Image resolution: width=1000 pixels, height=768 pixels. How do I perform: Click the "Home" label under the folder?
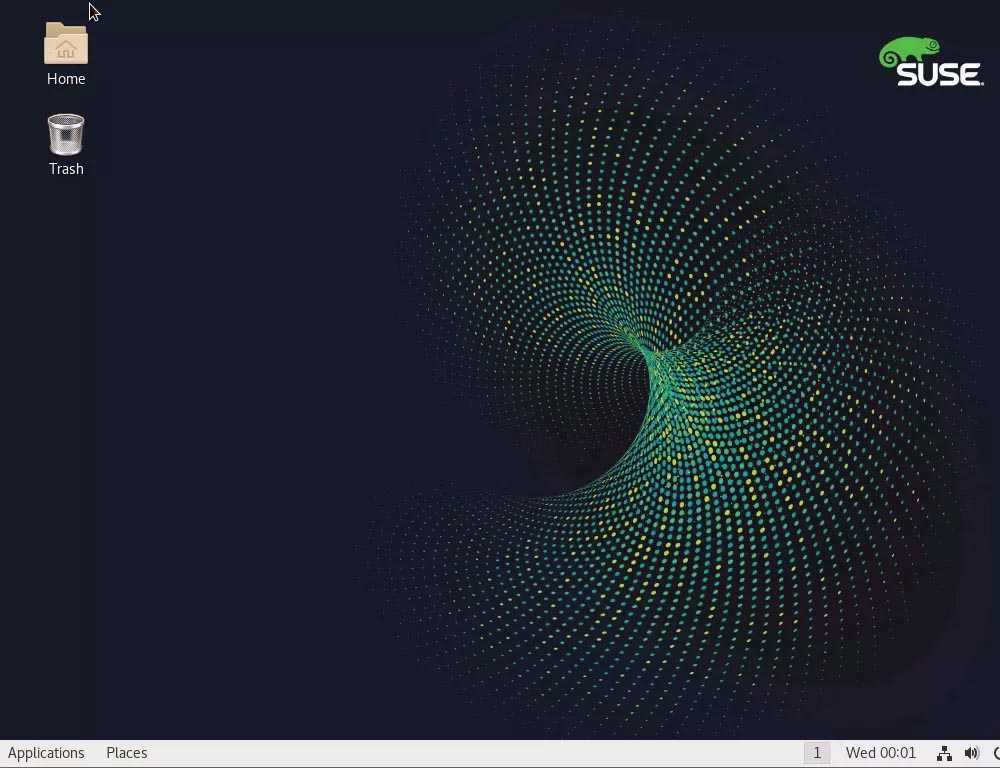click(66, 79)
